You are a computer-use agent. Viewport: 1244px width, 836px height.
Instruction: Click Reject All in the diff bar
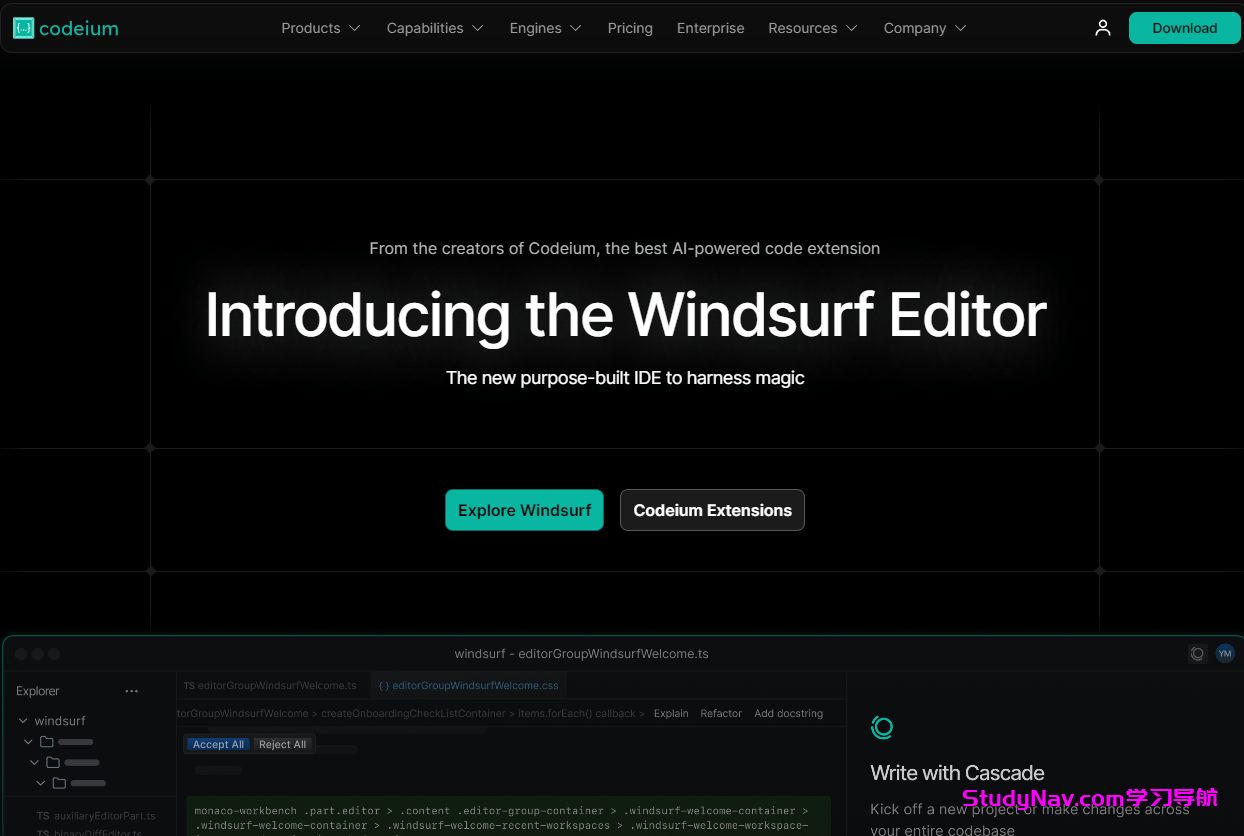283,744
